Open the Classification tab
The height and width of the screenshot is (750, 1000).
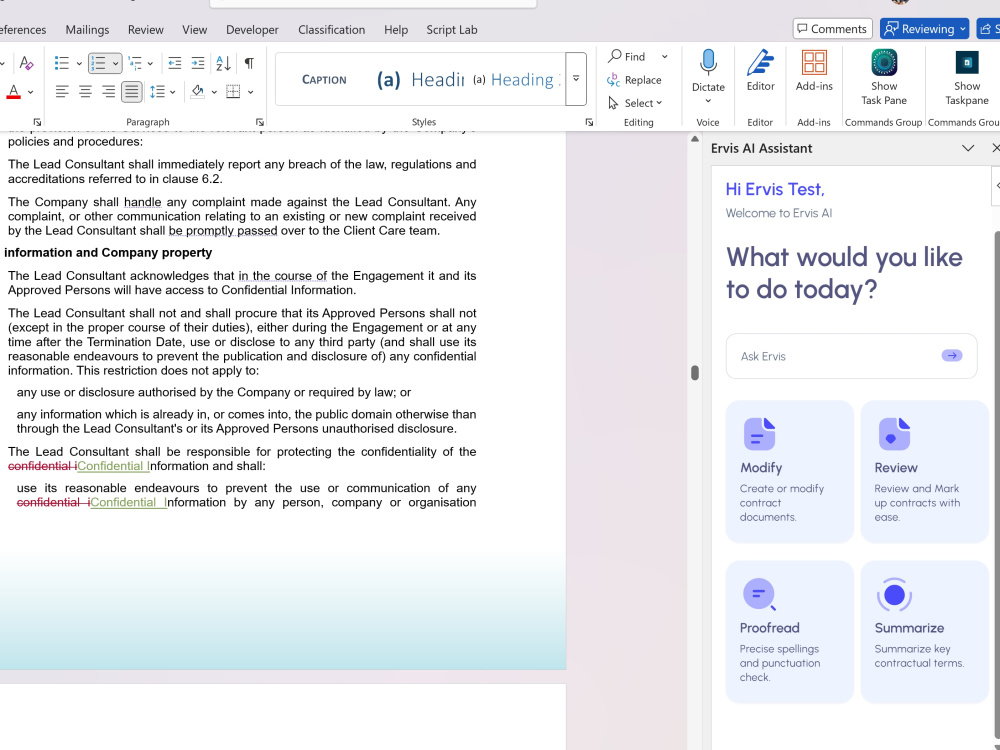[332, 30]
